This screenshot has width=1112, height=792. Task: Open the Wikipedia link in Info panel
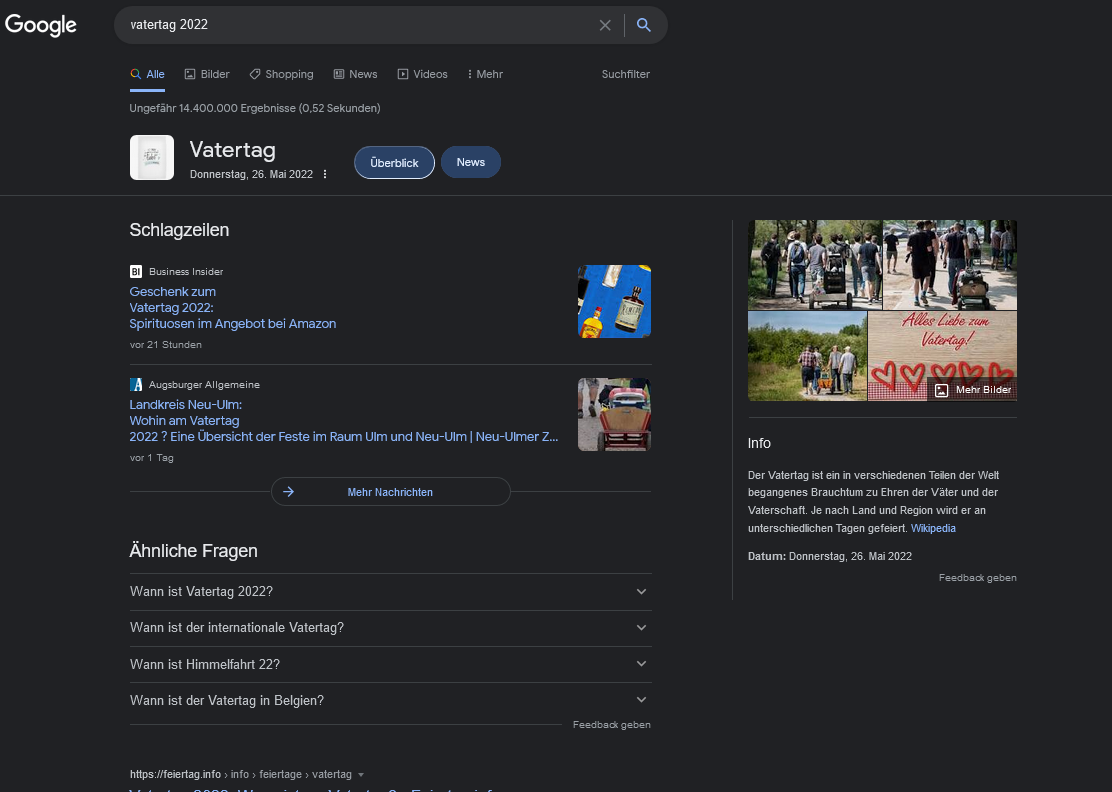tap(933, 528)
